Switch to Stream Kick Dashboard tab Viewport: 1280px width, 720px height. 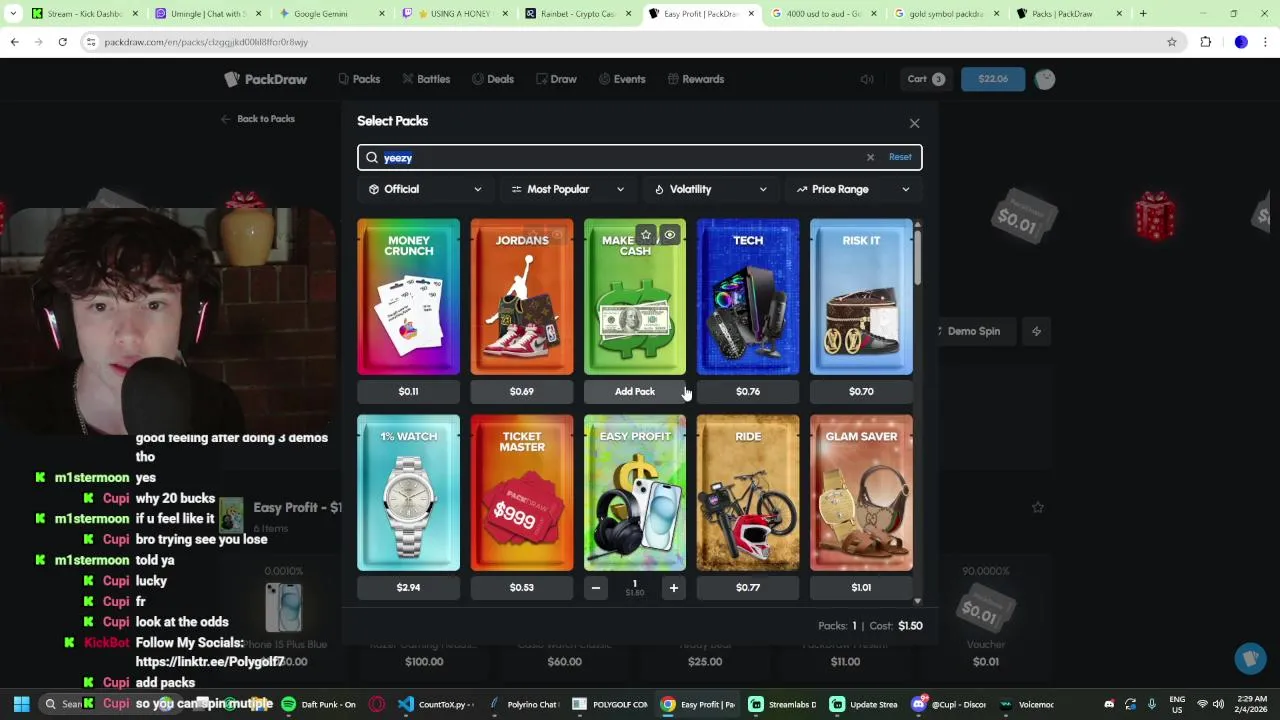coord(86,14)
